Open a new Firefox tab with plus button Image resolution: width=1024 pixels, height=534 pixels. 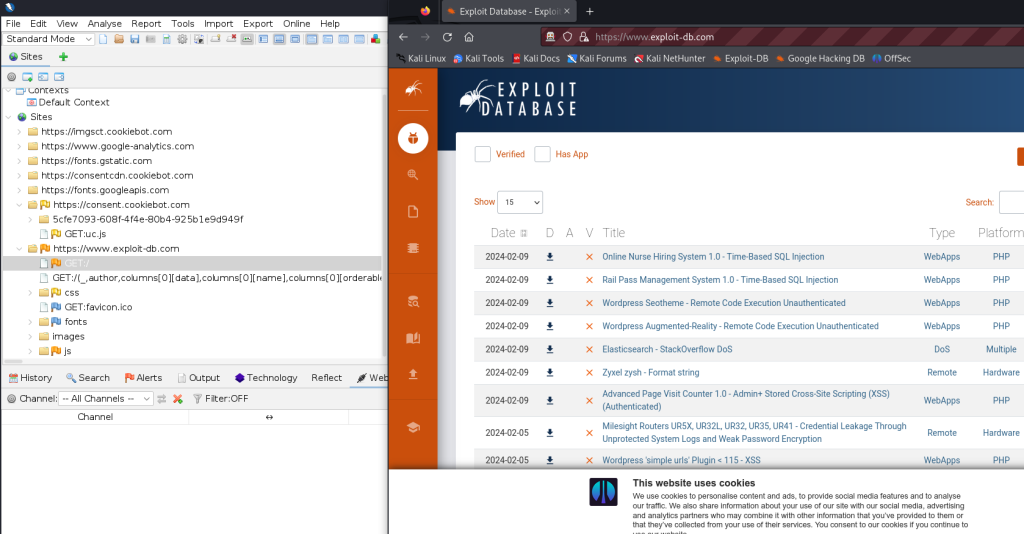click(x=590, y=11)
